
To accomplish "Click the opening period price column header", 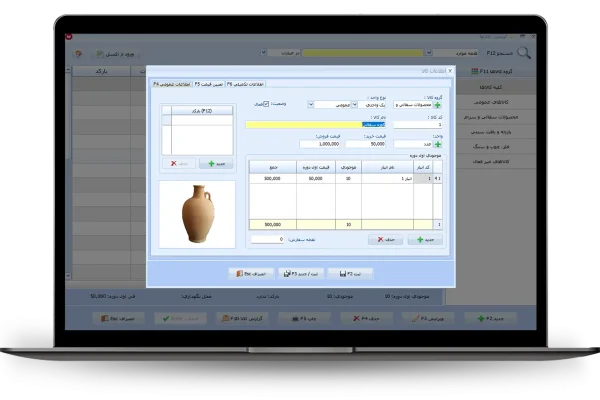I will [x=316, y=168].
